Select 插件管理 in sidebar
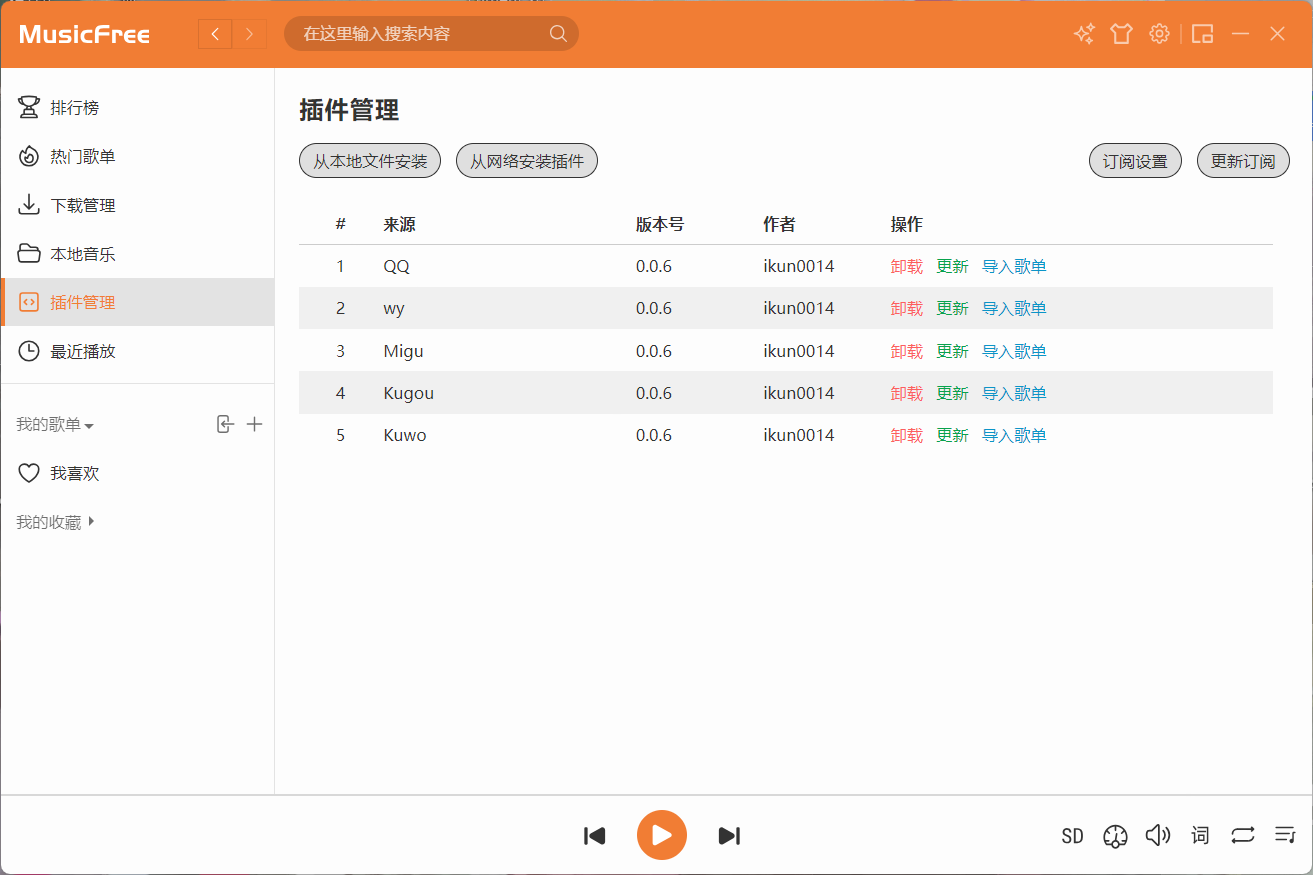The width and height of the screenshot is (1313, 875). (138, 302)
